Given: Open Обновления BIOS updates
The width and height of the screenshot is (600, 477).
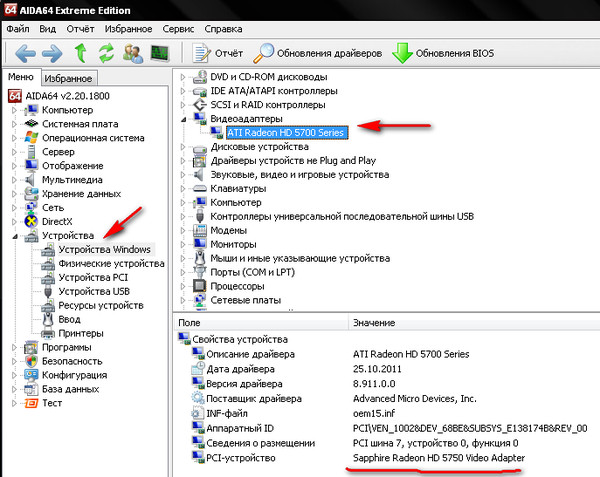Looking at the screenshot, I should (443, 53).
